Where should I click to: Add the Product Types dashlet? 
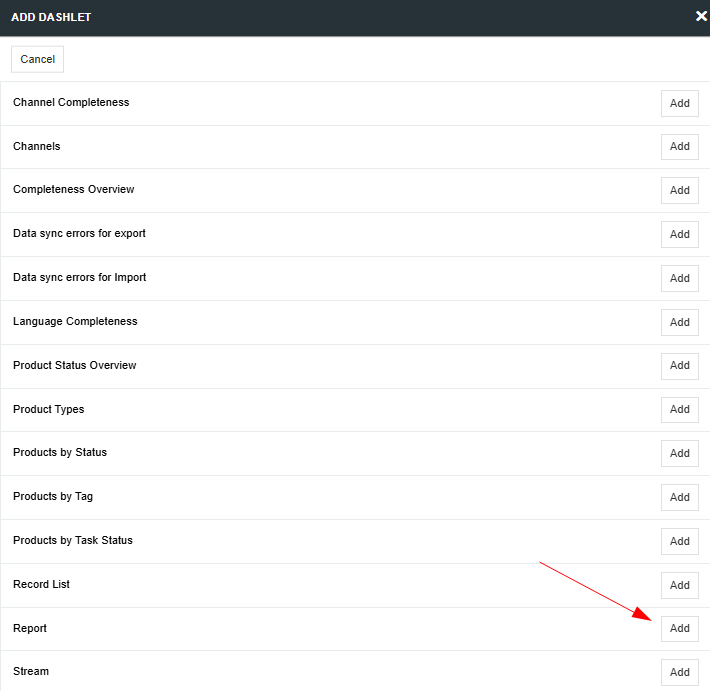[680, 409]
